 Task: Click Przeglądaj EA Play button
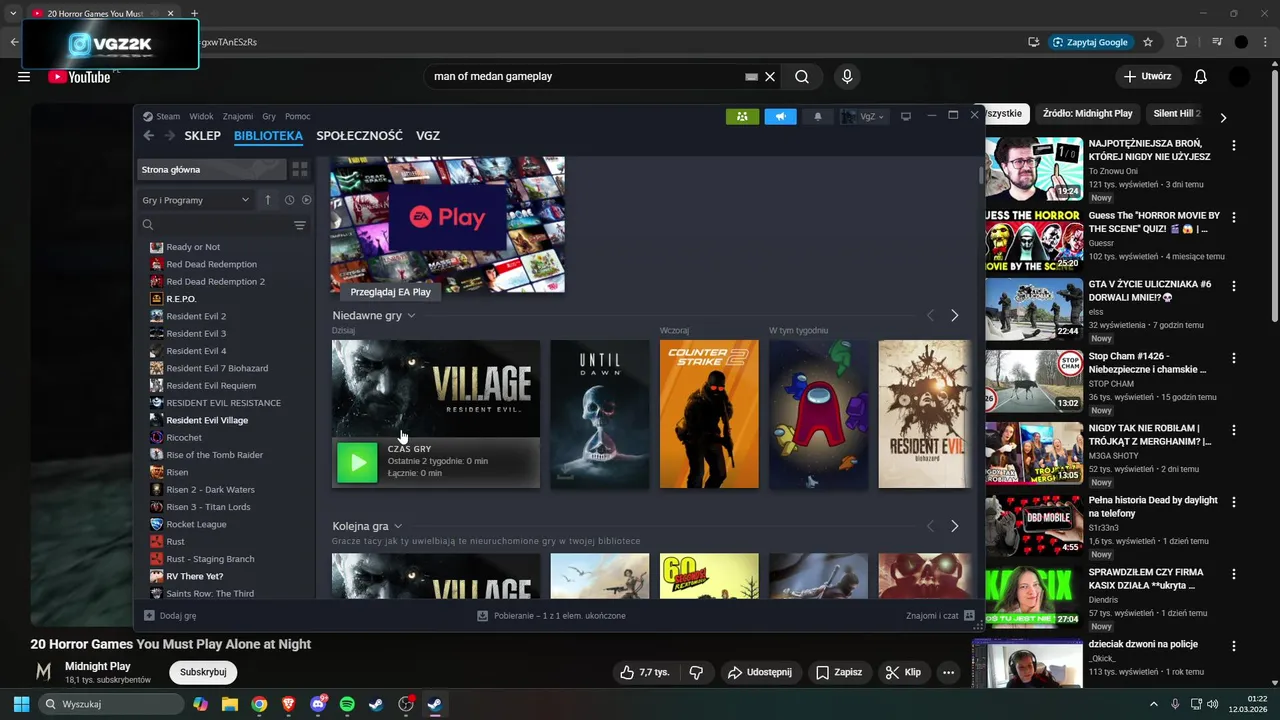tap(390, 292)
